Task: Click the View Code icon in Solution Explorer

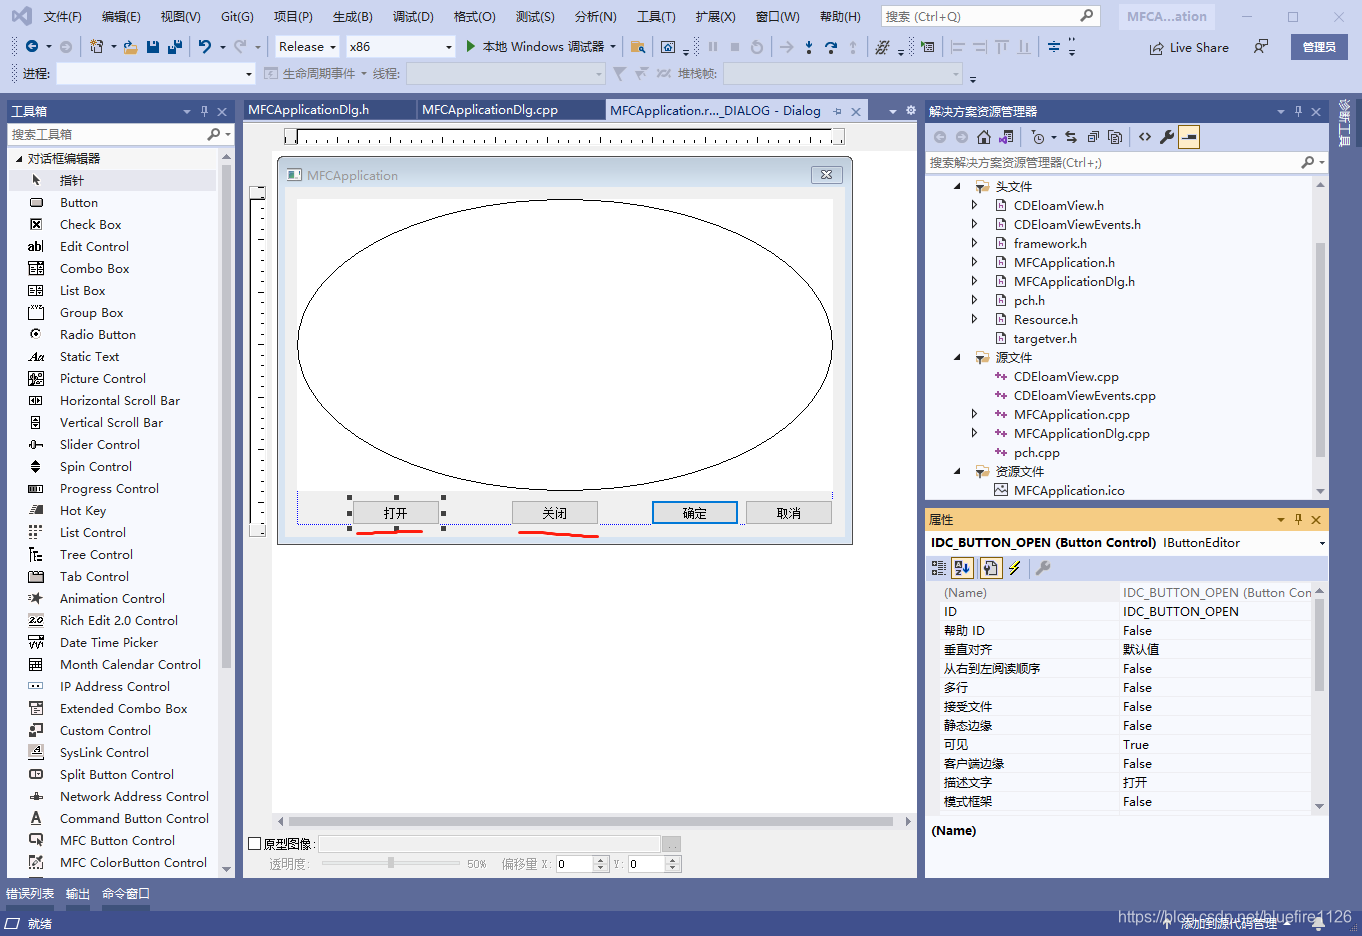Action: click(x=1145, y=137)
